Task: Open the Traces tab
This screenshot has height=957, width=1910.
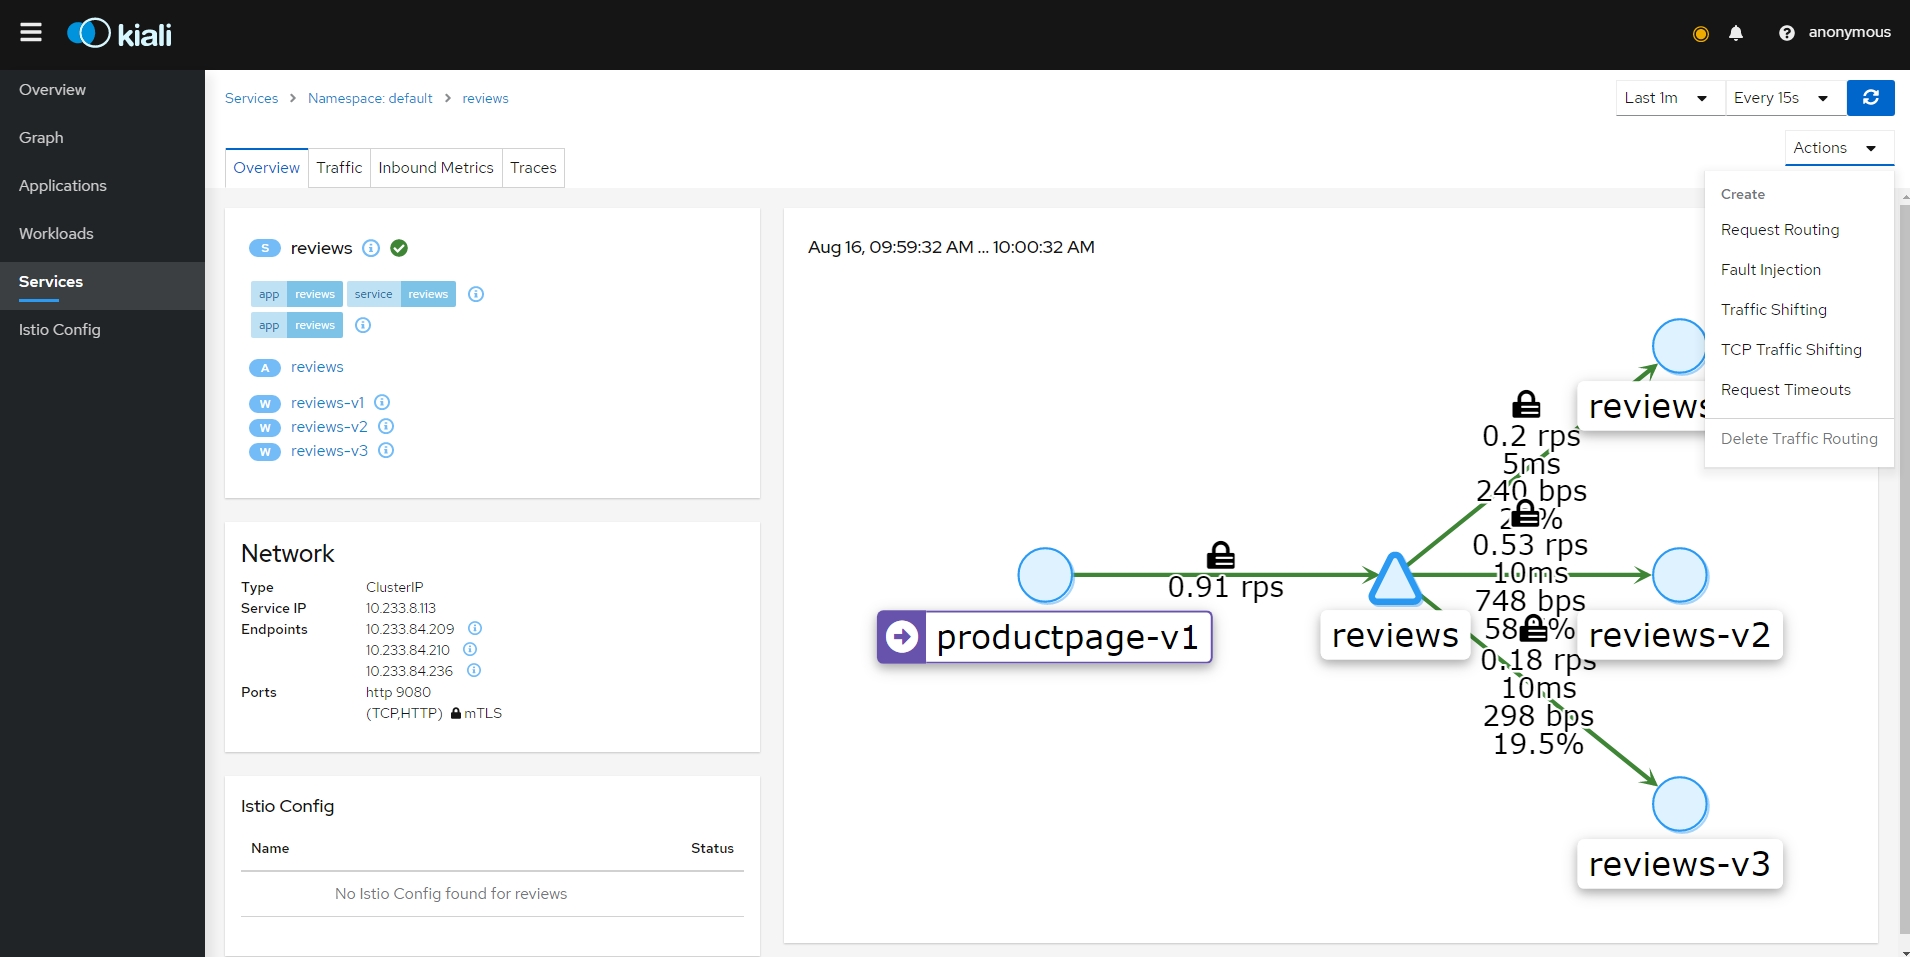Action: 533,168
